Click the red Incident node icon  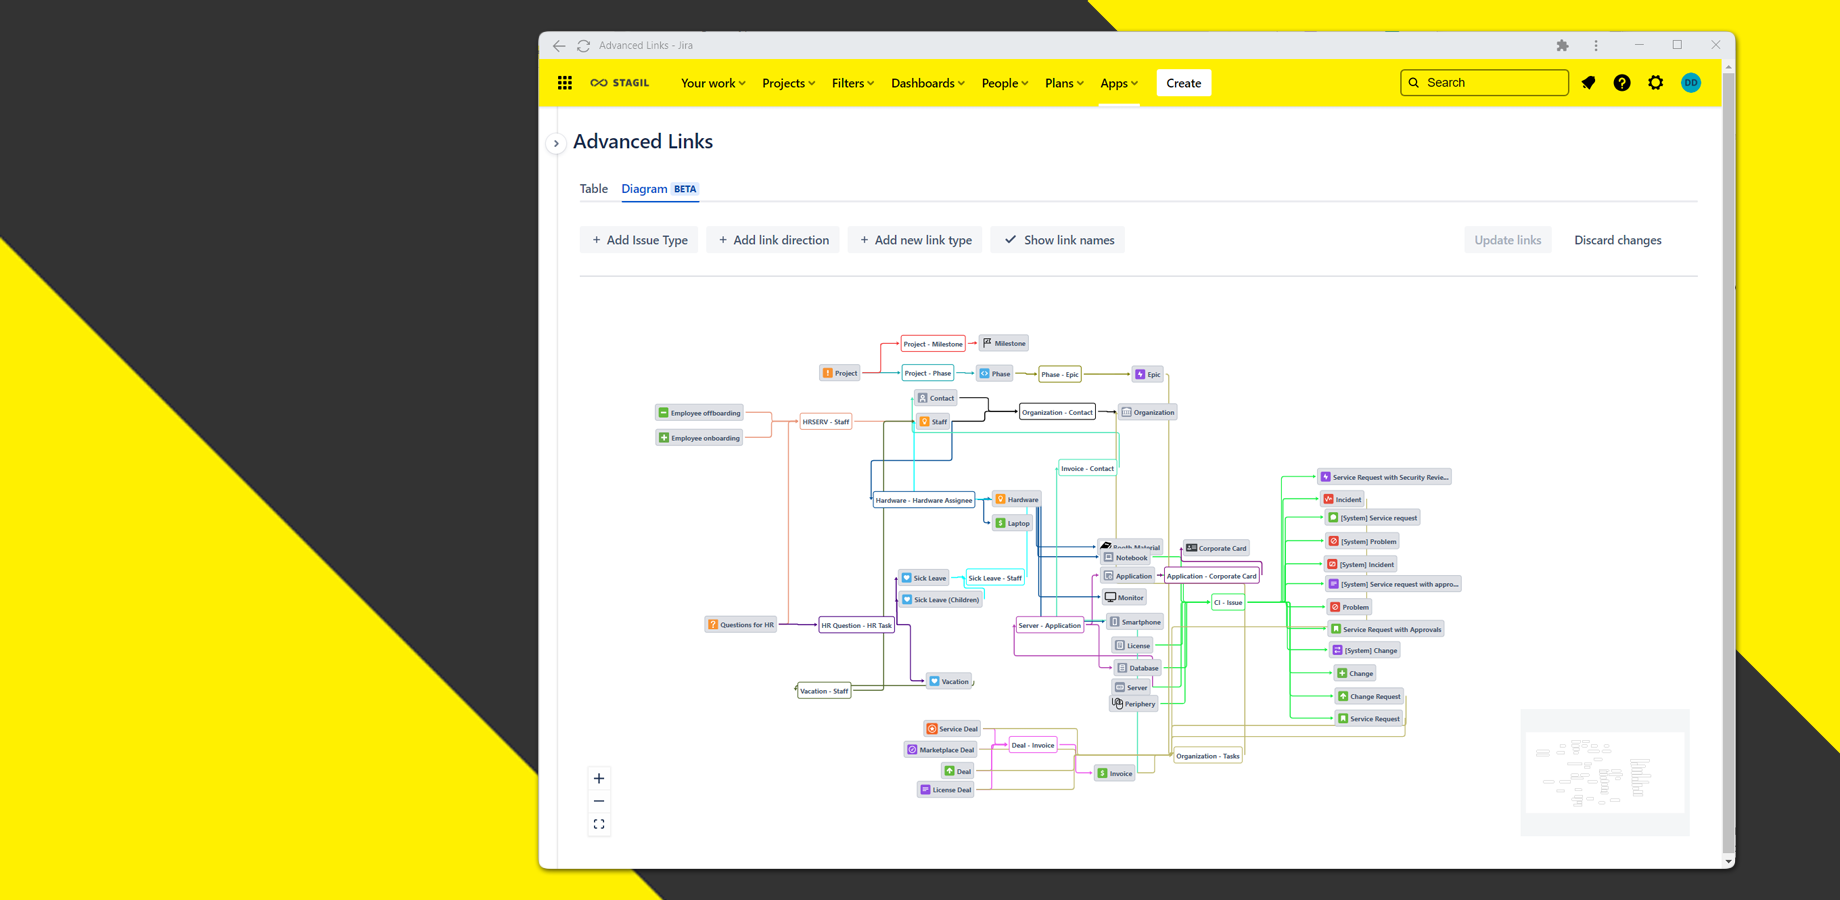click(x=1330, y=499)
